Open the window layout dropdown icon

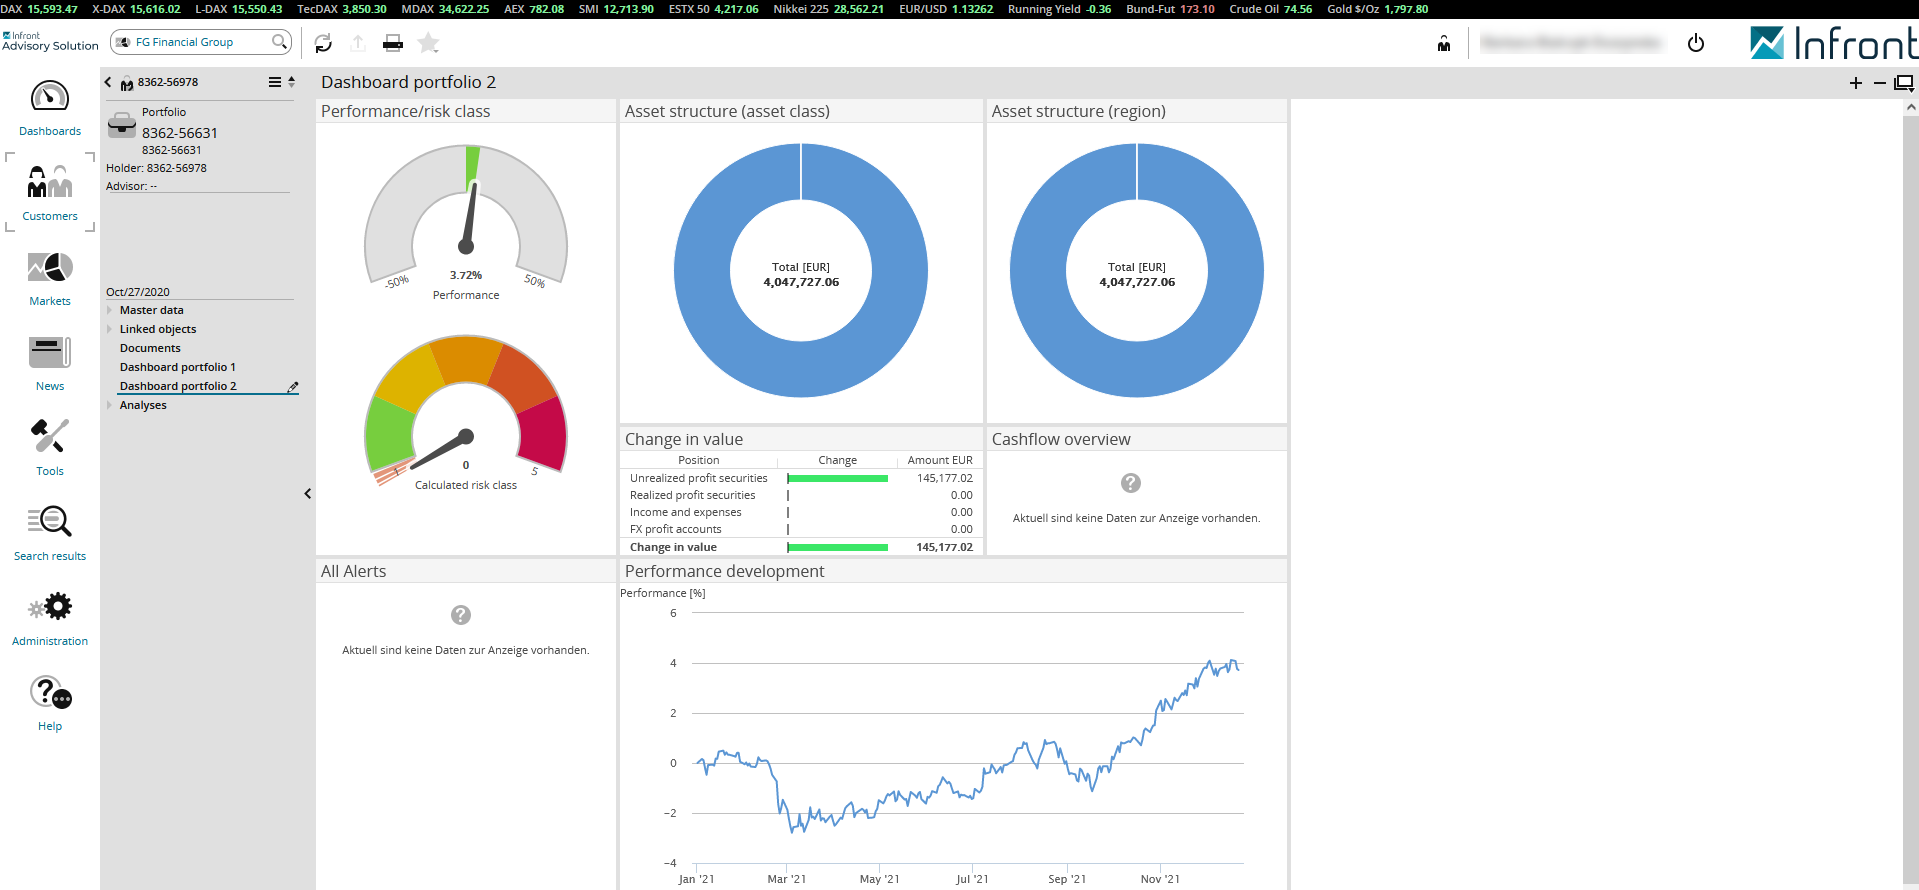[x=1904, y=83]
